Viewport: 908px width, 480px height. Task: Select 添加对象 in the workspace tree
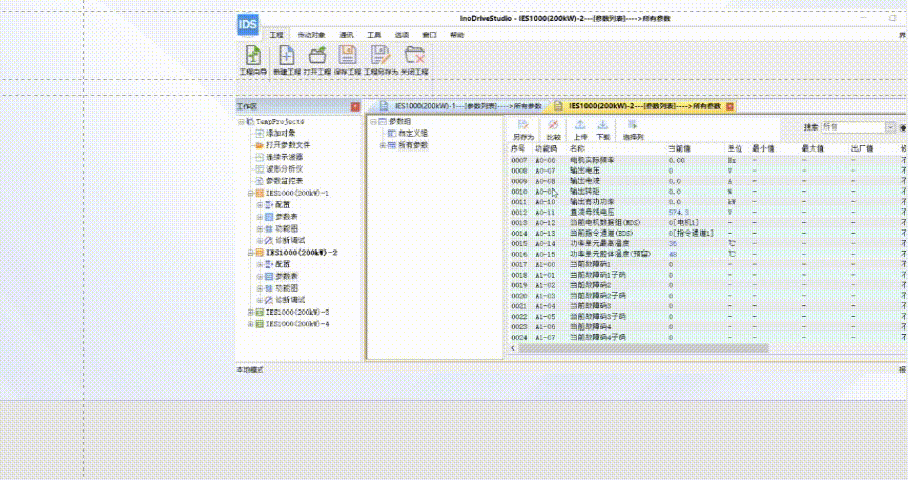[280, 133]
